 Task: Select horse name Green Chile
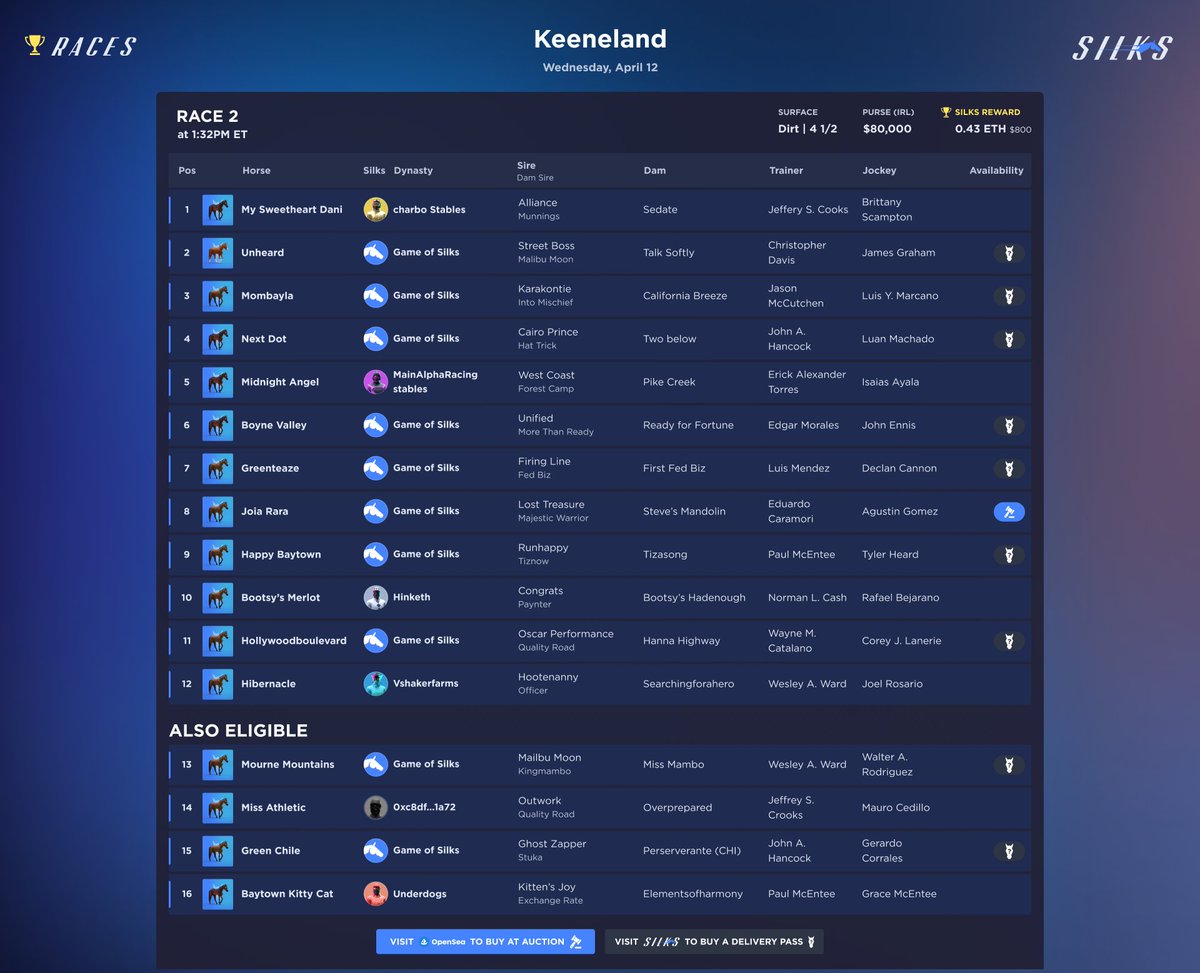[x=270, y=850]
